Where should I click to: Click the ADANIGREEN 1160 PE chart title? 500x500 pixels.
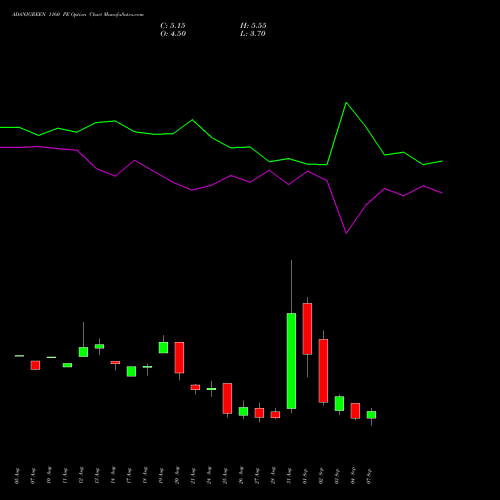tap(78, 15)
